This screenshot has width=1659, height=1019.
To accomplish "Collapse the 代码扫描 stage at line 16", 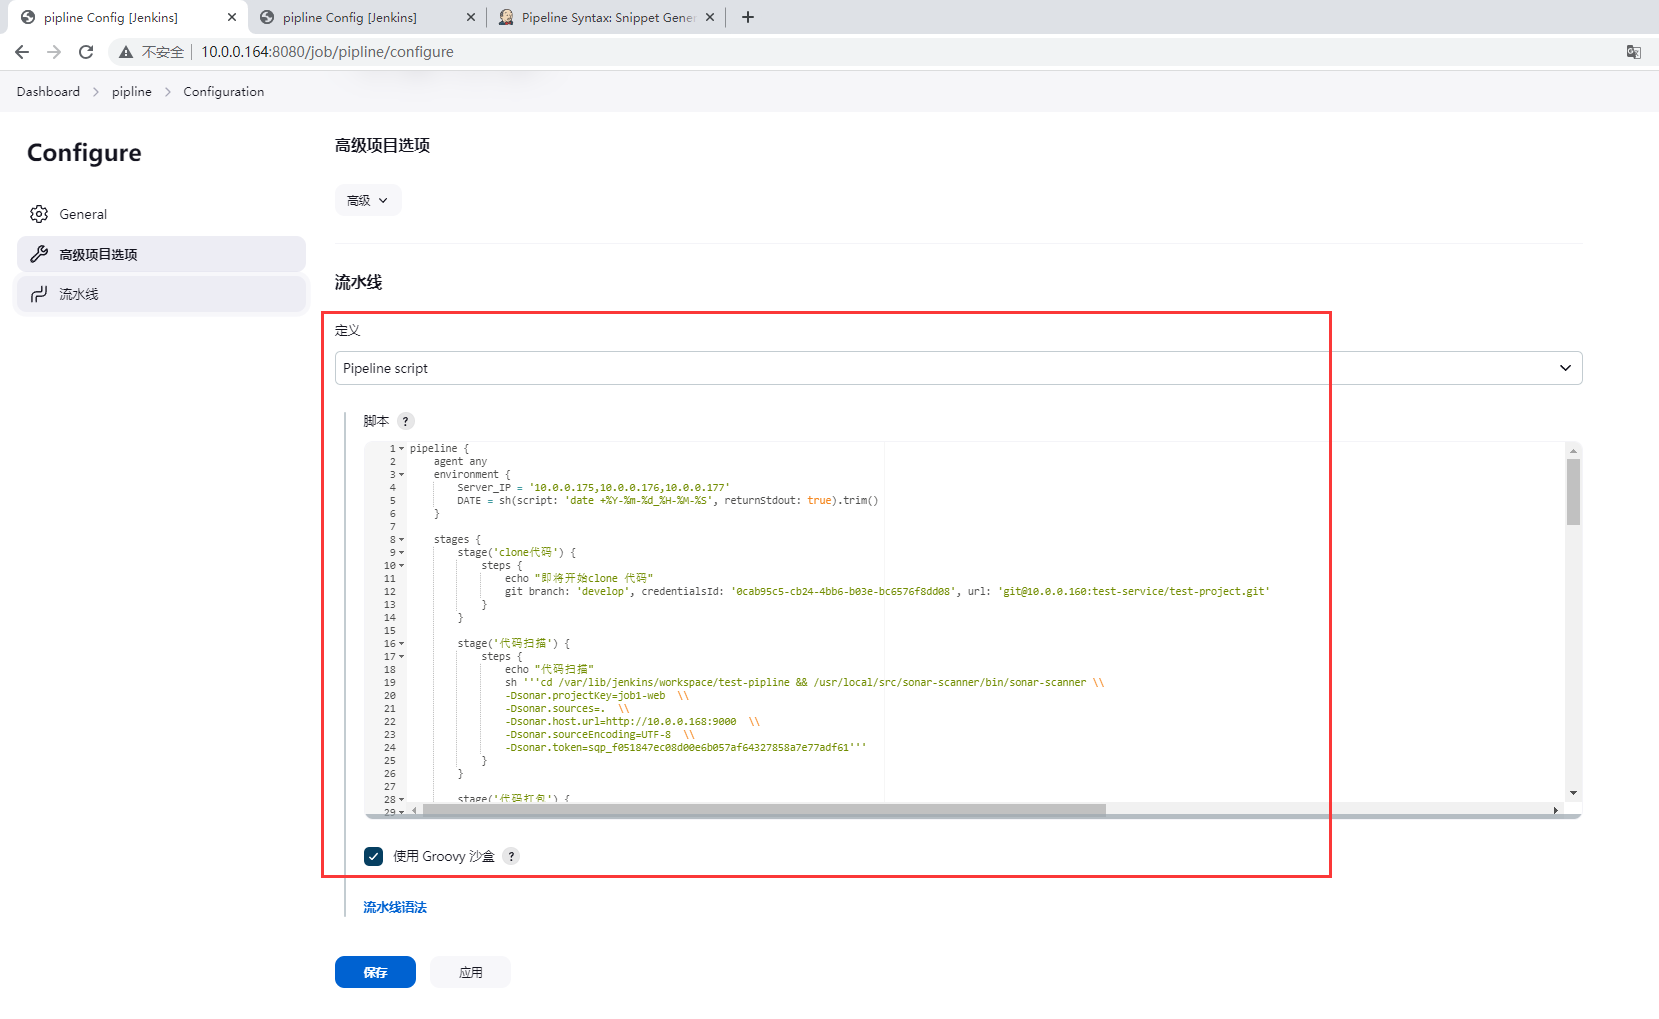I will pos(402,644).
